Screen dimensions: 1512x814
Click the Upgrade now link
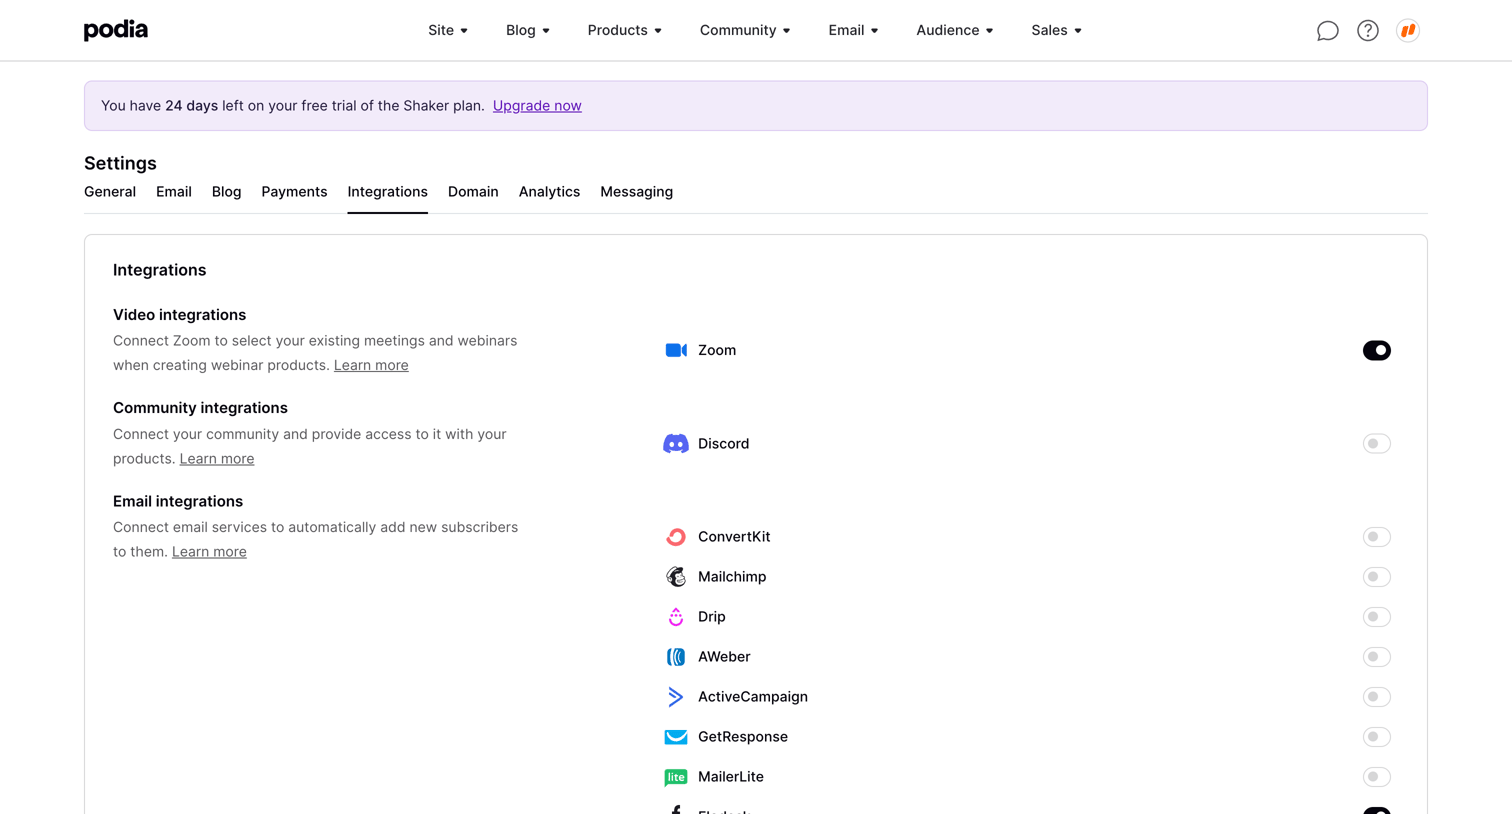coord(537,106)
